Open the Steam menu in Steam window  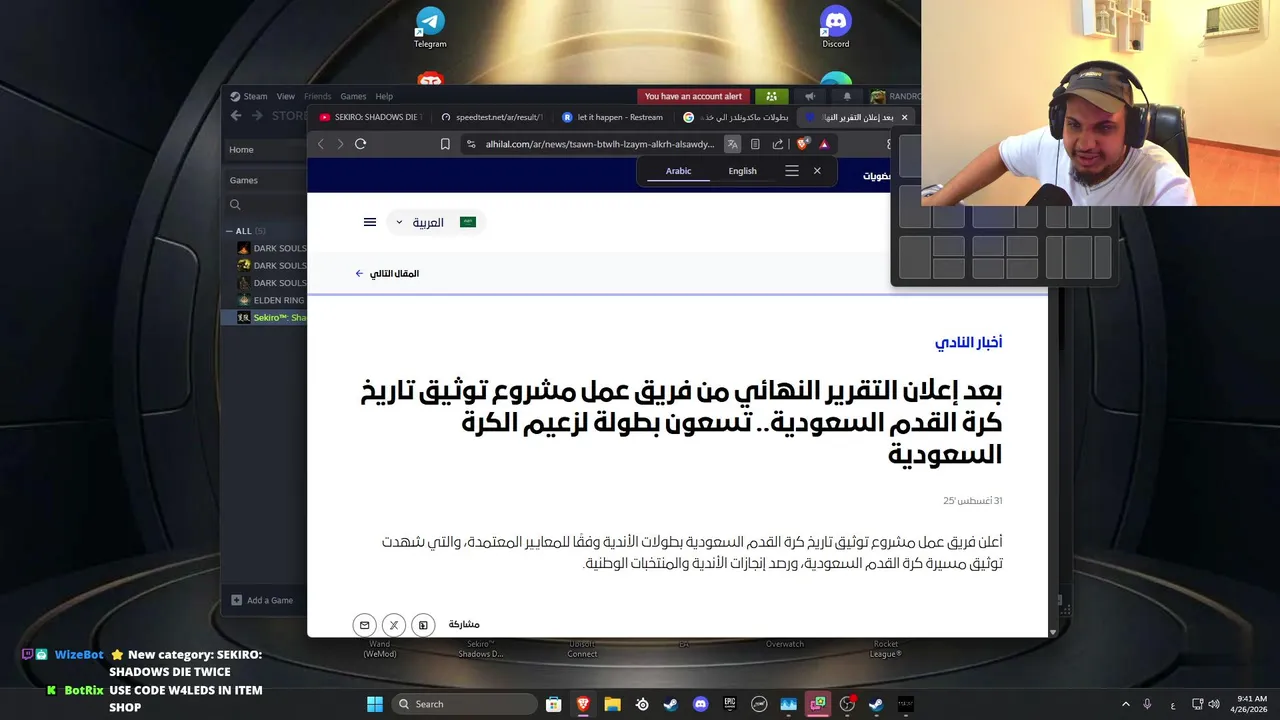tap(249, 96)
